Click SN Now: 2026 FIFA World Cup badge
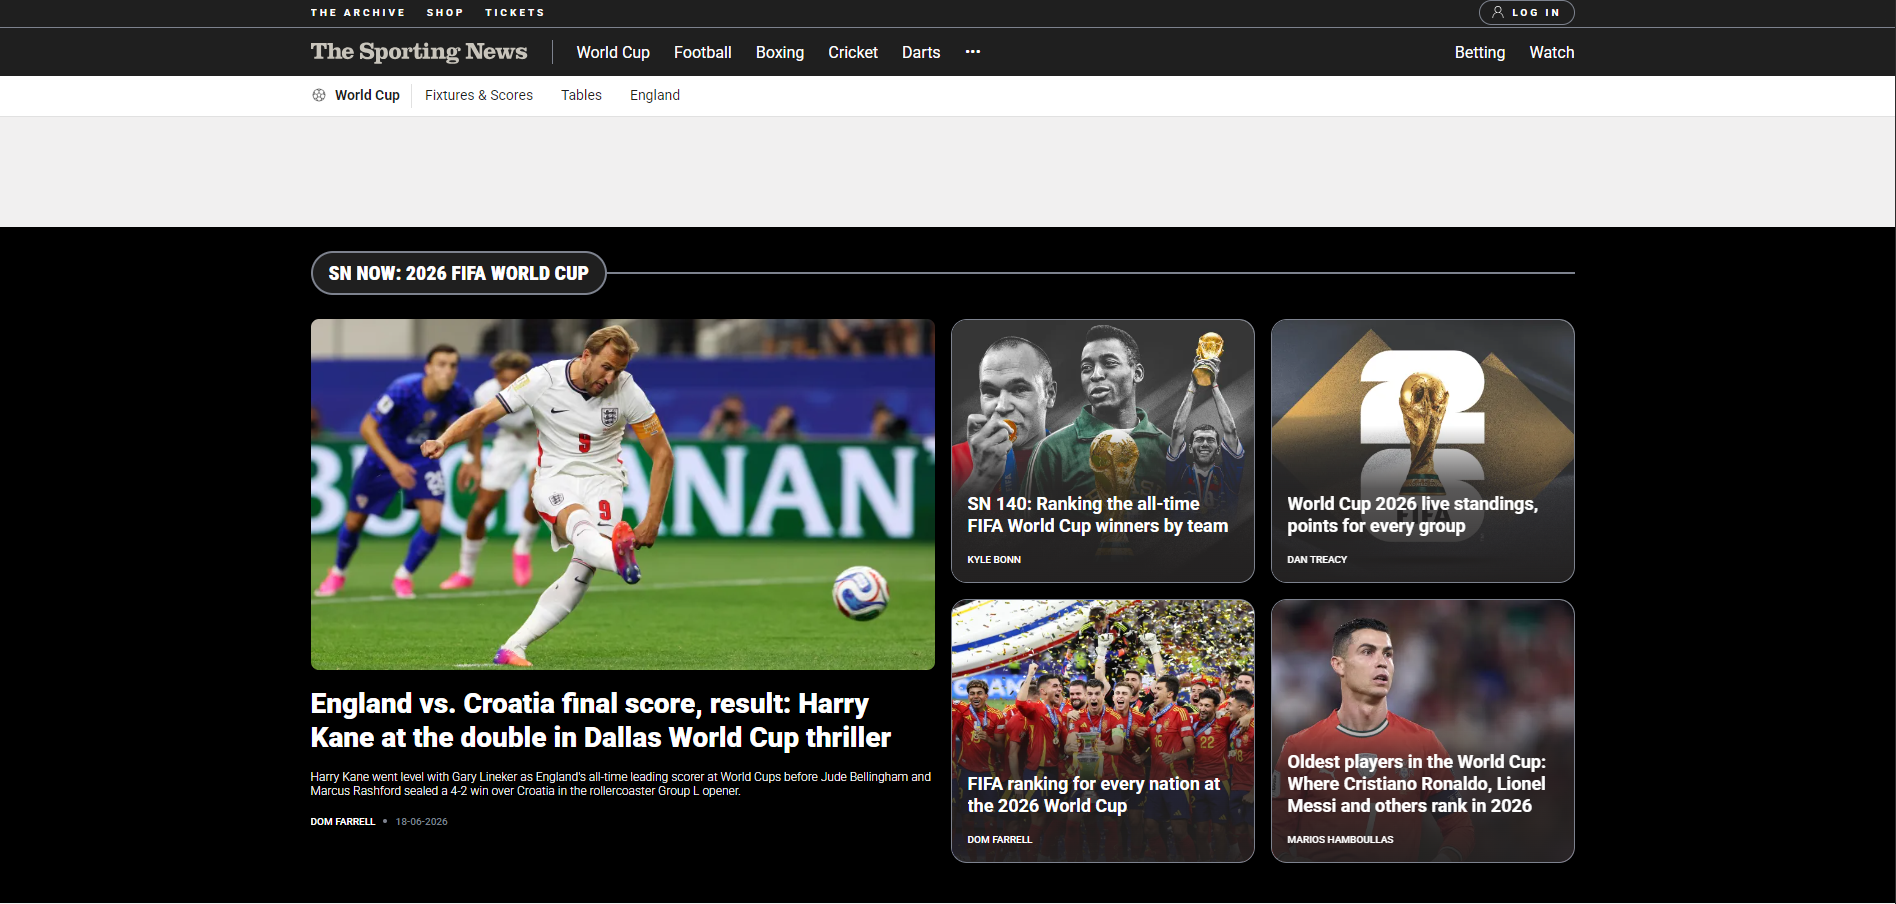The width and height of the screenshot is (1896, 904). 459,273
